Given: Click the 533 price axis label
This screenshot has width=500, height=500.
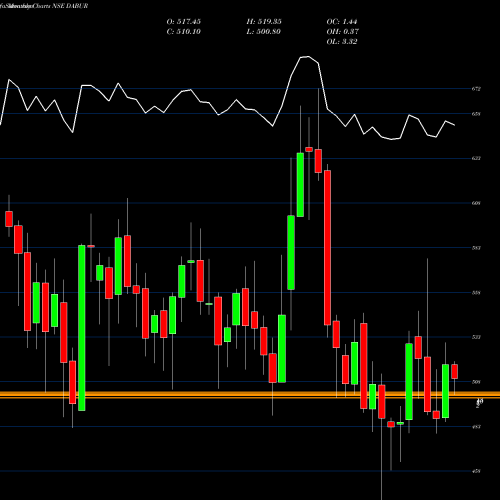Looking at the screenshot, I should [x=476, y=337].
